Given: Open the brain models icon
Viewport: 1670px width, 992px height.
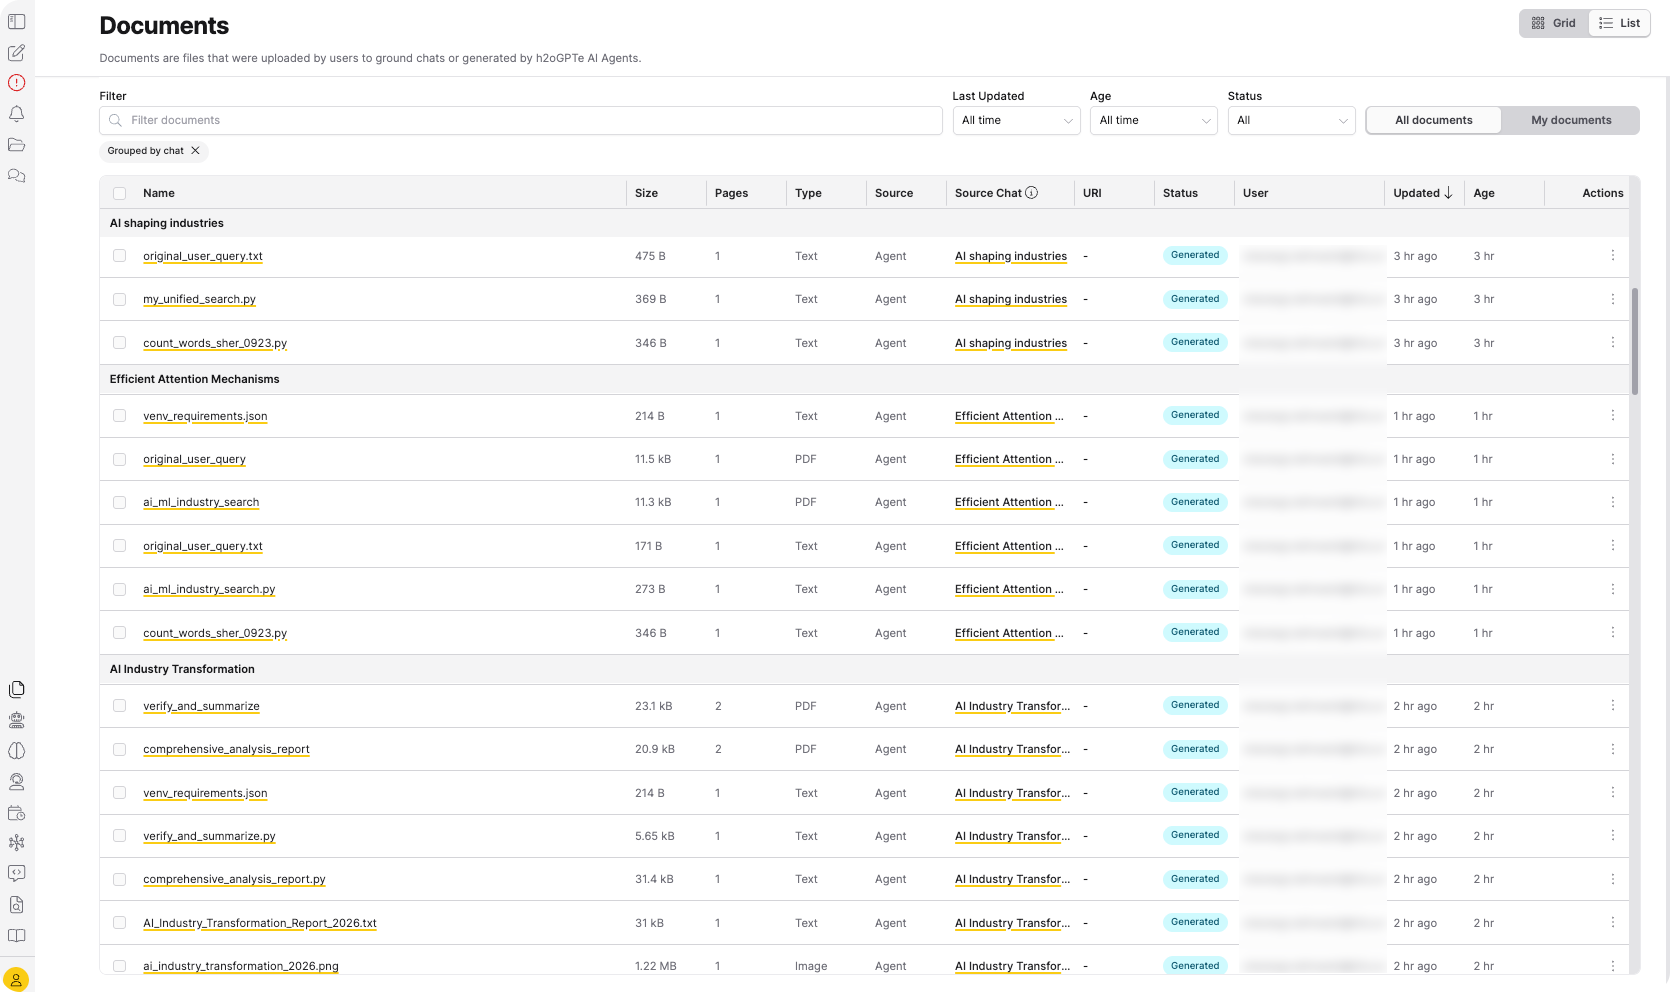Looking at the screenshot, I should click(x=16, y=751).
